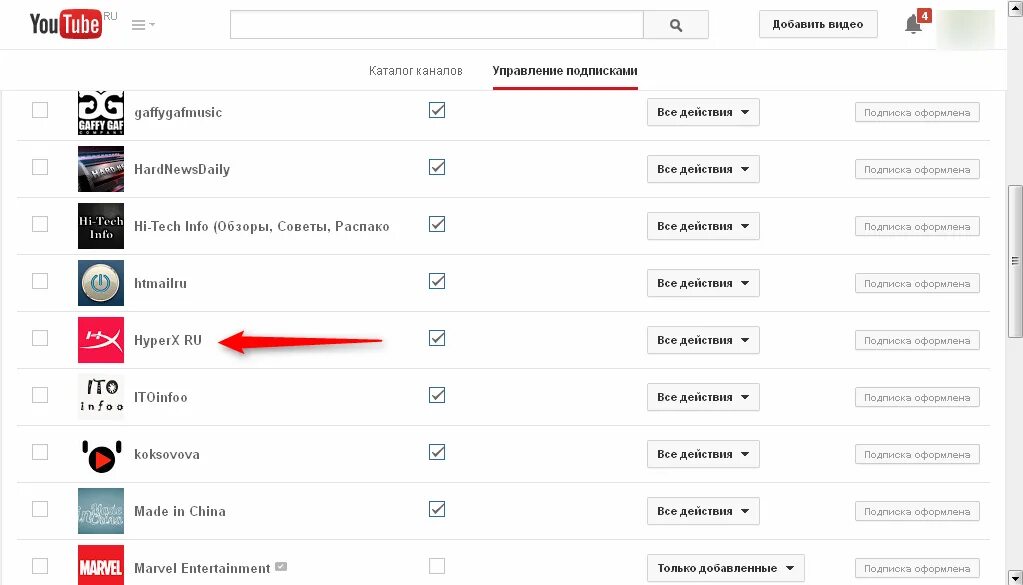Click the scrollbar up arrow
Viewport: 1023px width, 585px height.
tap(1015, 7)
